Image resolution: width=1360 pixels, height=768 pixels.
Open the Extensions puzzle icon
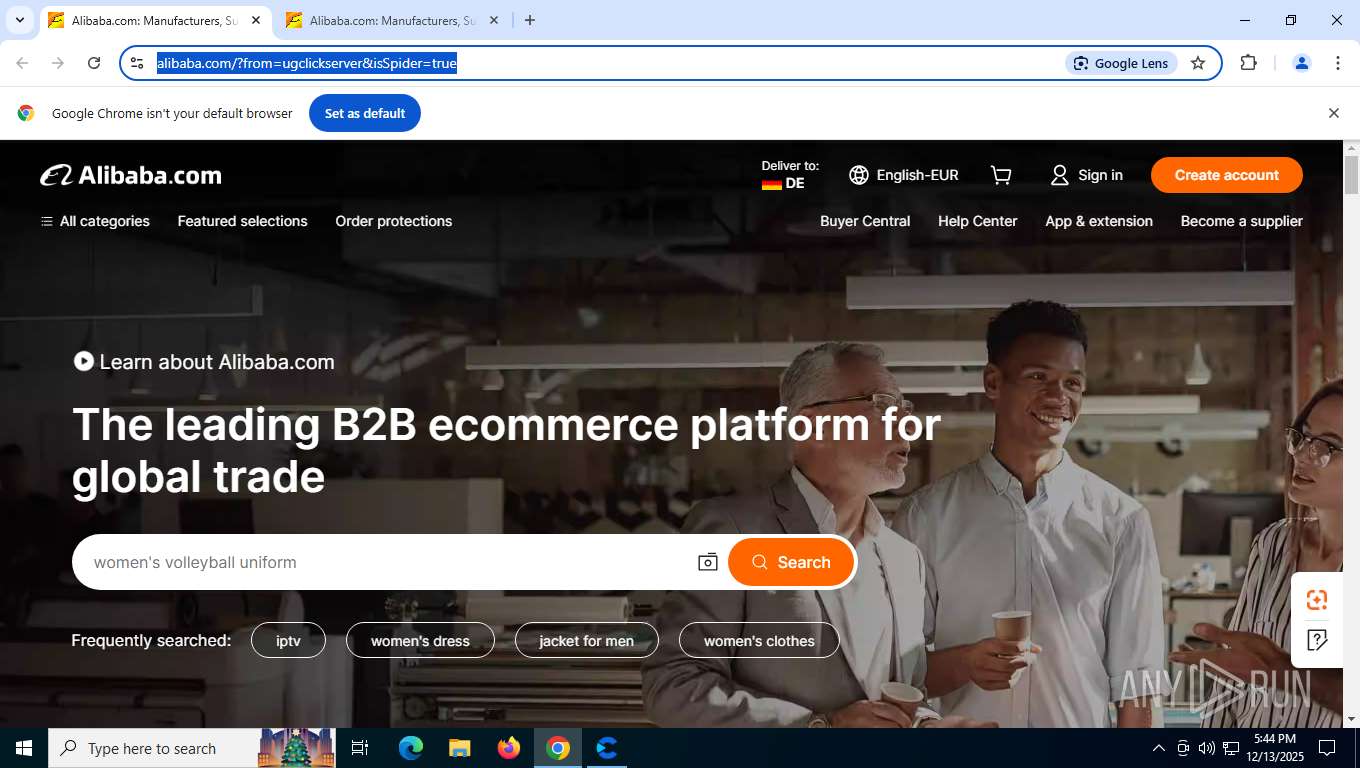[x=1248, y=63]
